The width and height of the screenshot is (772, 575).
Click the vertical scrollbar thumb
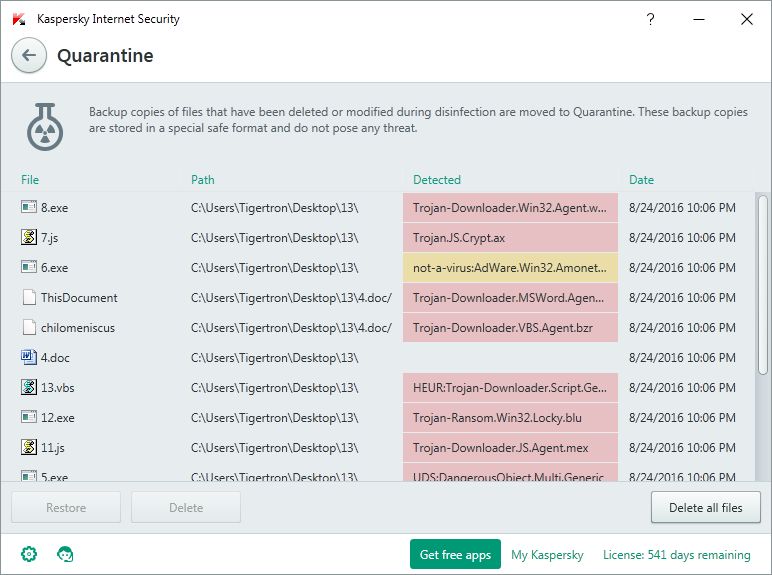pyautogui.click(x=763, y=285)
